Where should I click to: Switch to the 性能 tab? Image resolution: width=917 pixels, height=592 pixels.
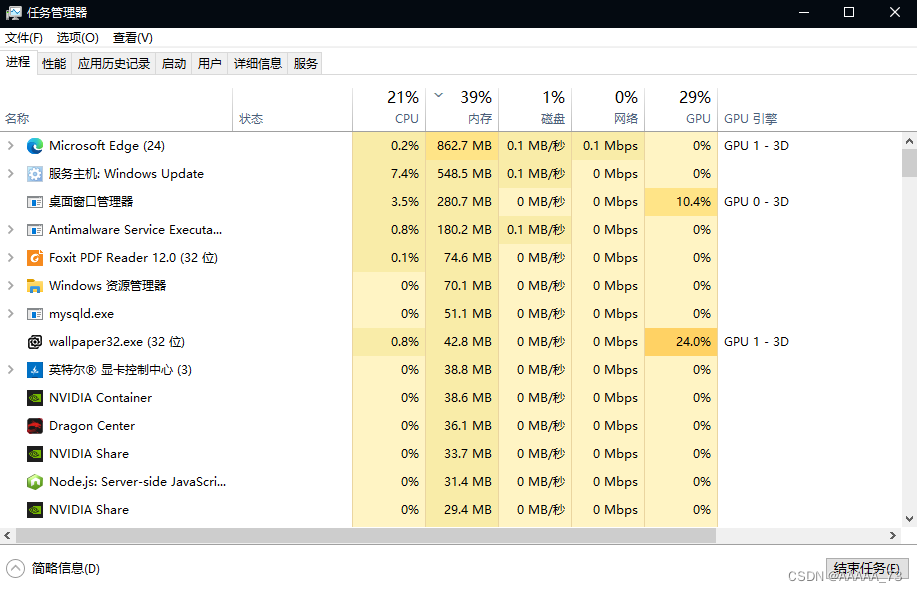point(54,63)
